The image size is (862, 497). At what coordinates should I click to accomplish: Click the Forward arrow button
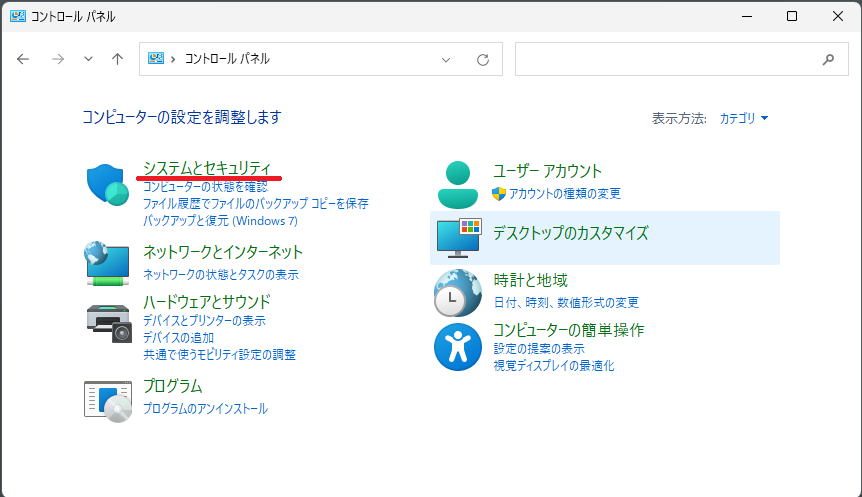tap(58, 59)
